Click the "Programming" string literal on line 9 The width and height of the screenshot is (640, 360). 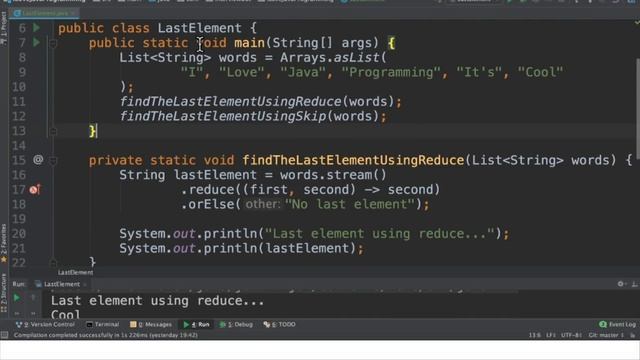coord(391,72)
